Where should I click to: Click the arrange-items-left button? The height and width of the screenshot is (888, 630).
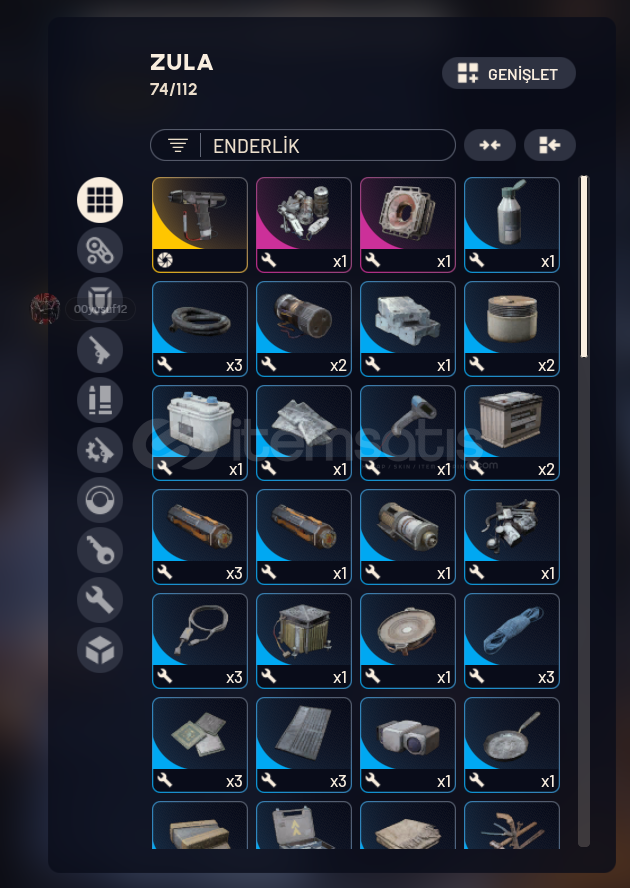(x=550, y=146)
